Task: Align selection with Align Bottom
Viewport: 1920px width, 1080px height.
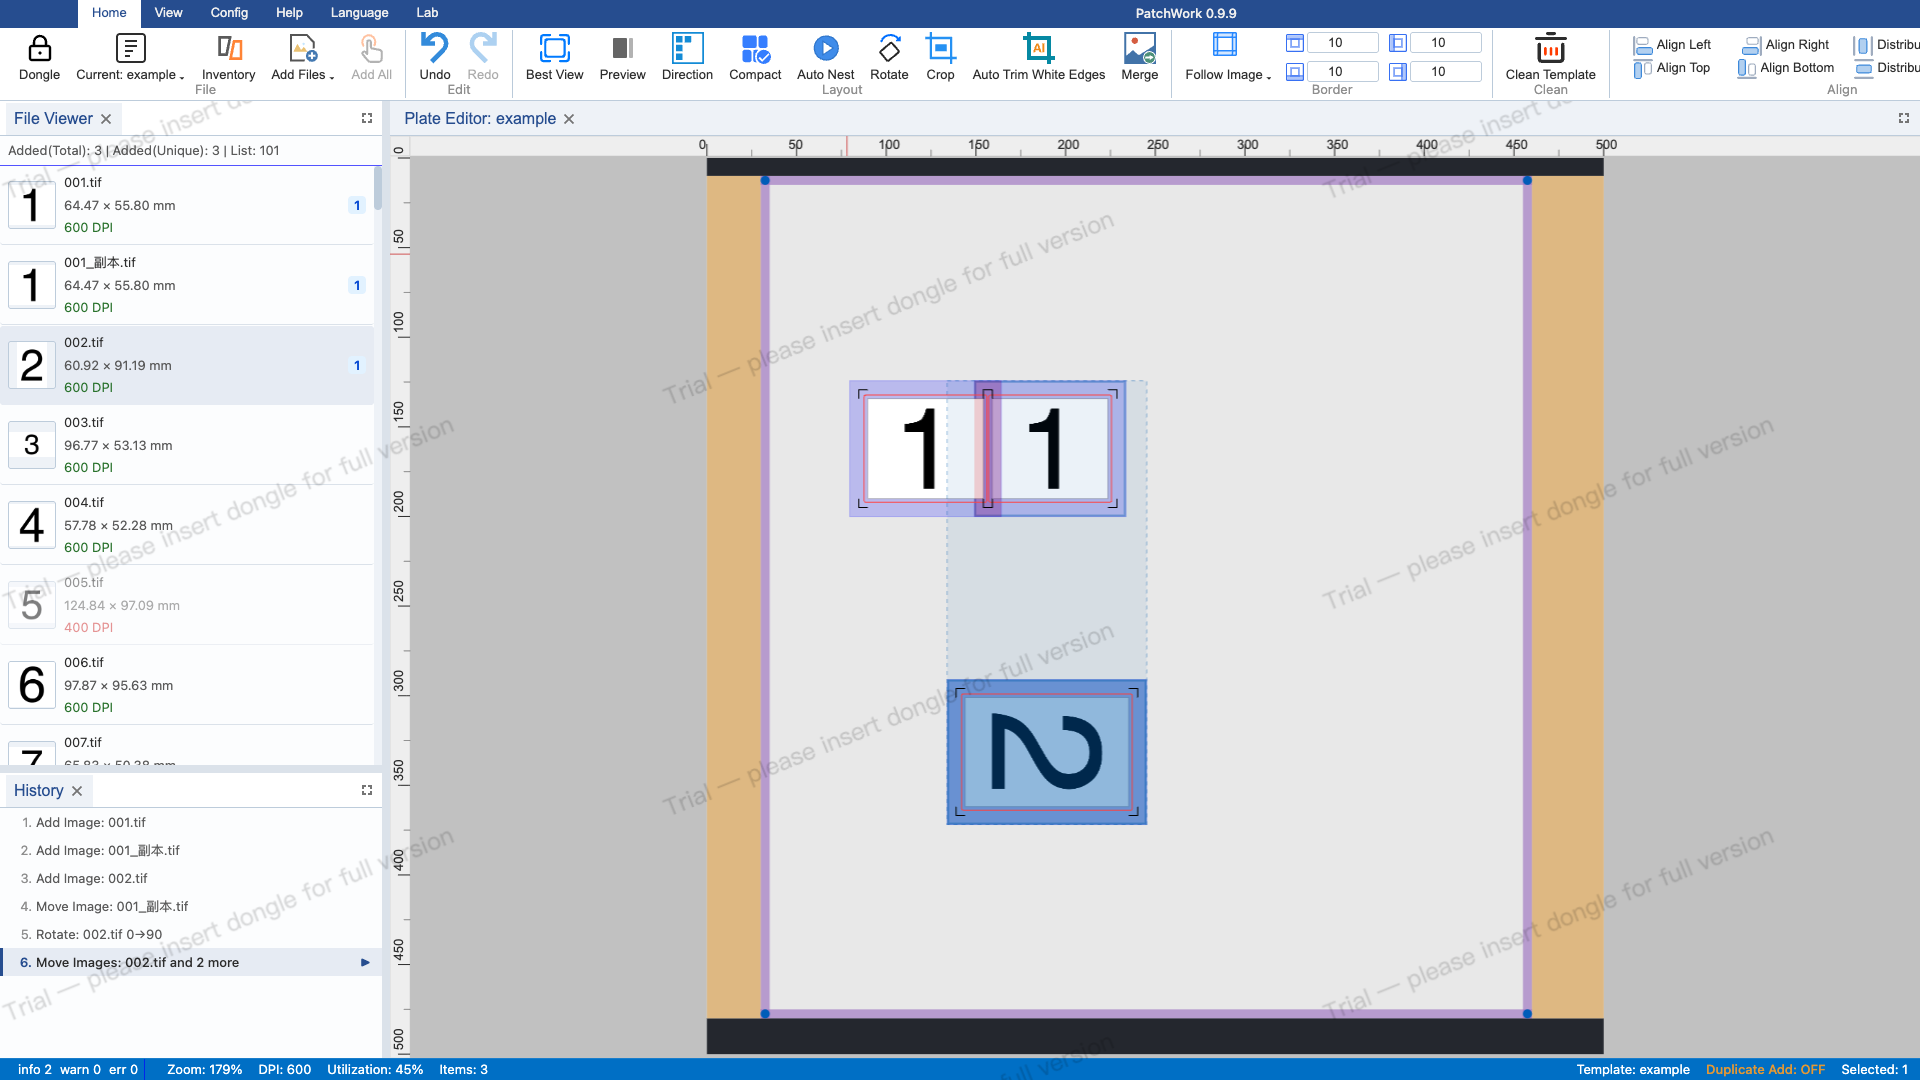Action: point(1786,68)
